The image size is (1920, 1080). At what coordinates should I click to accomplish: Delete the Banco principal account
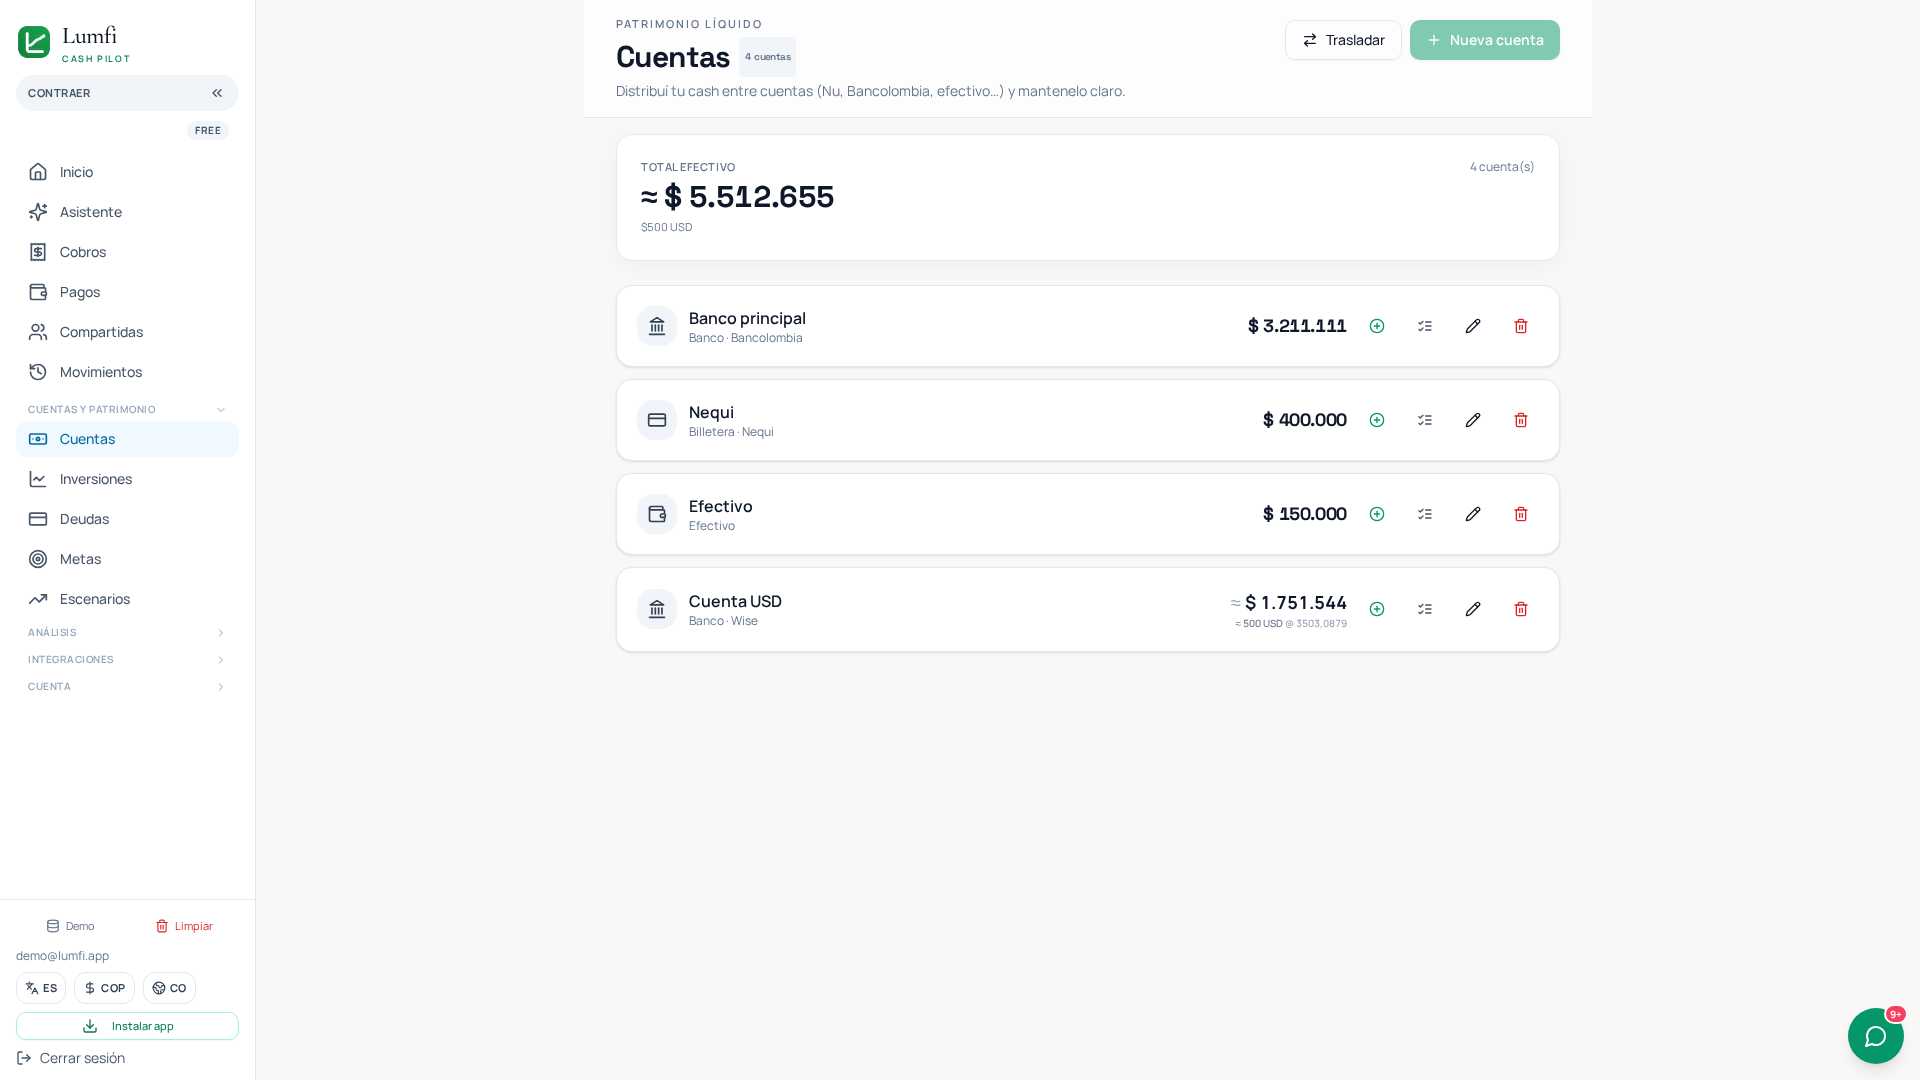pyautogui.click(x=1521, y=326)
